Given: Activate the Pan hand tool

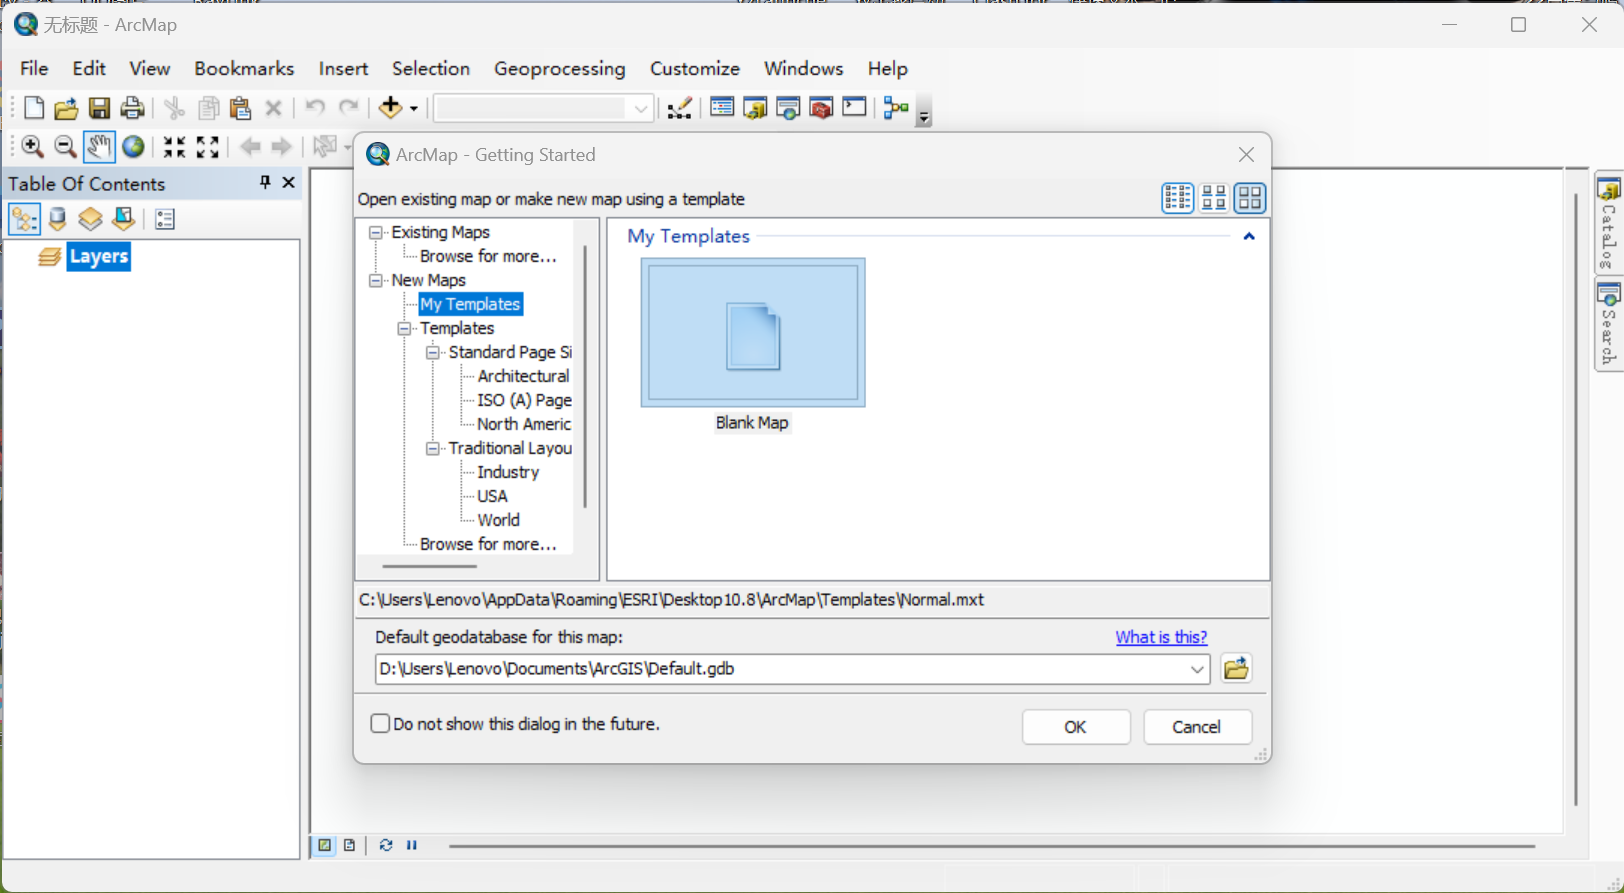Looking at the screenshot, I should tap(98, 147).
